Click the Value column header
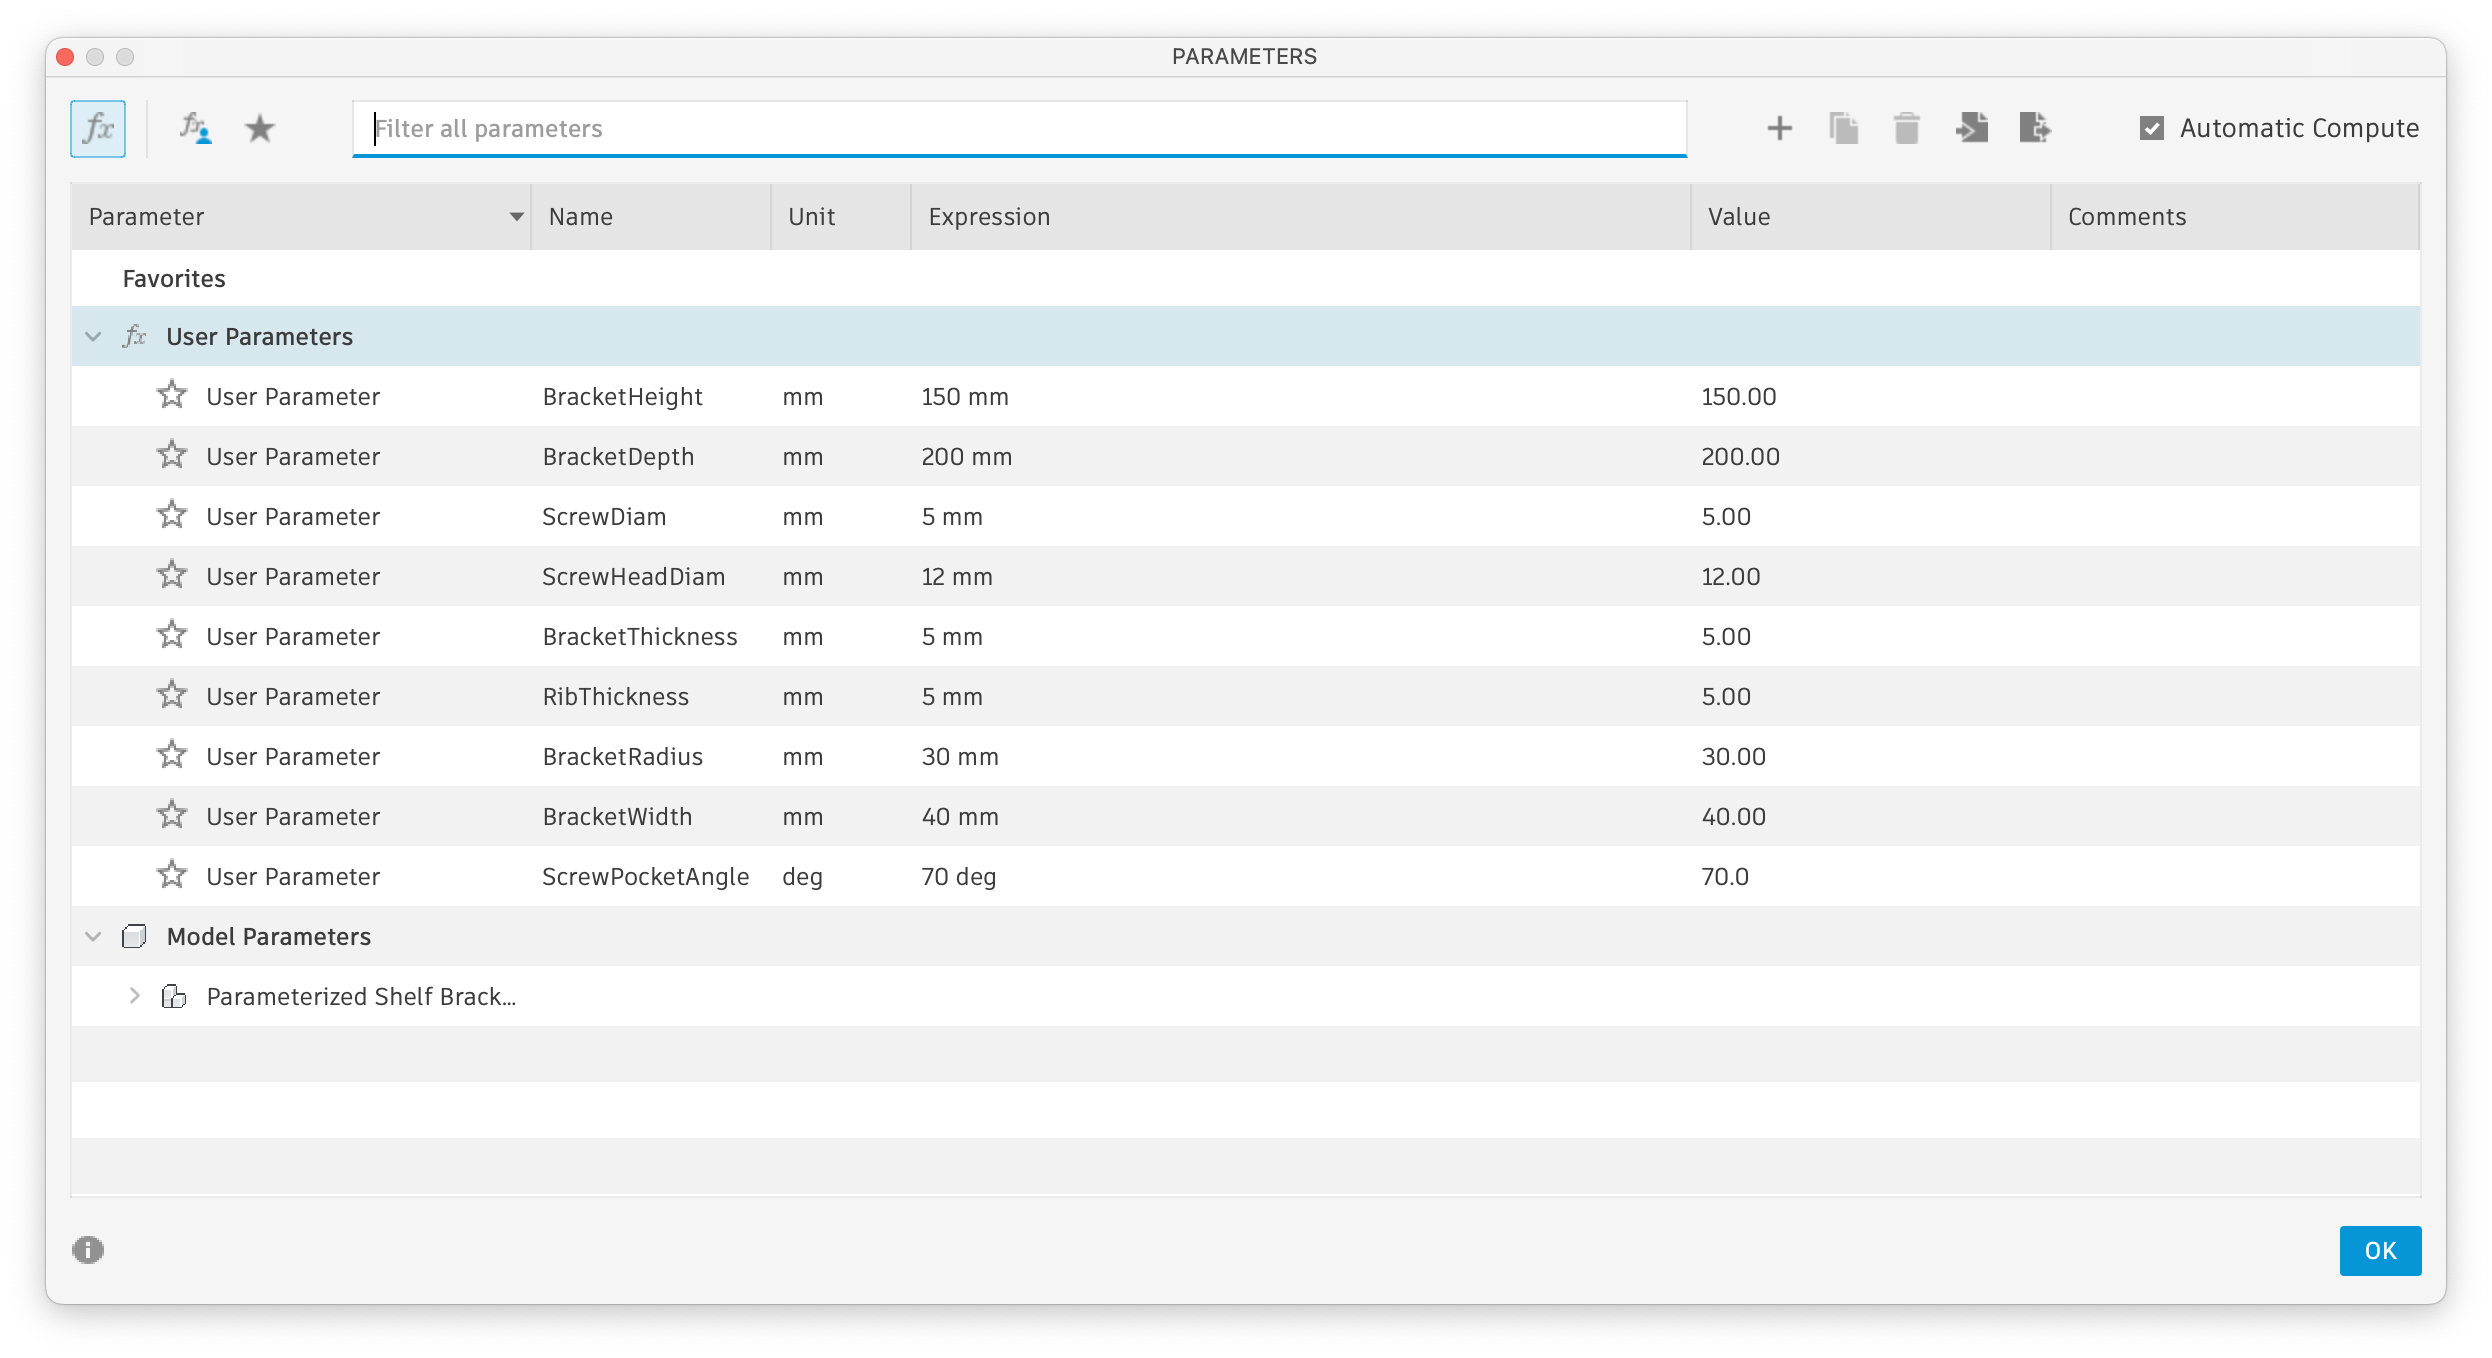 point(1870,216)
